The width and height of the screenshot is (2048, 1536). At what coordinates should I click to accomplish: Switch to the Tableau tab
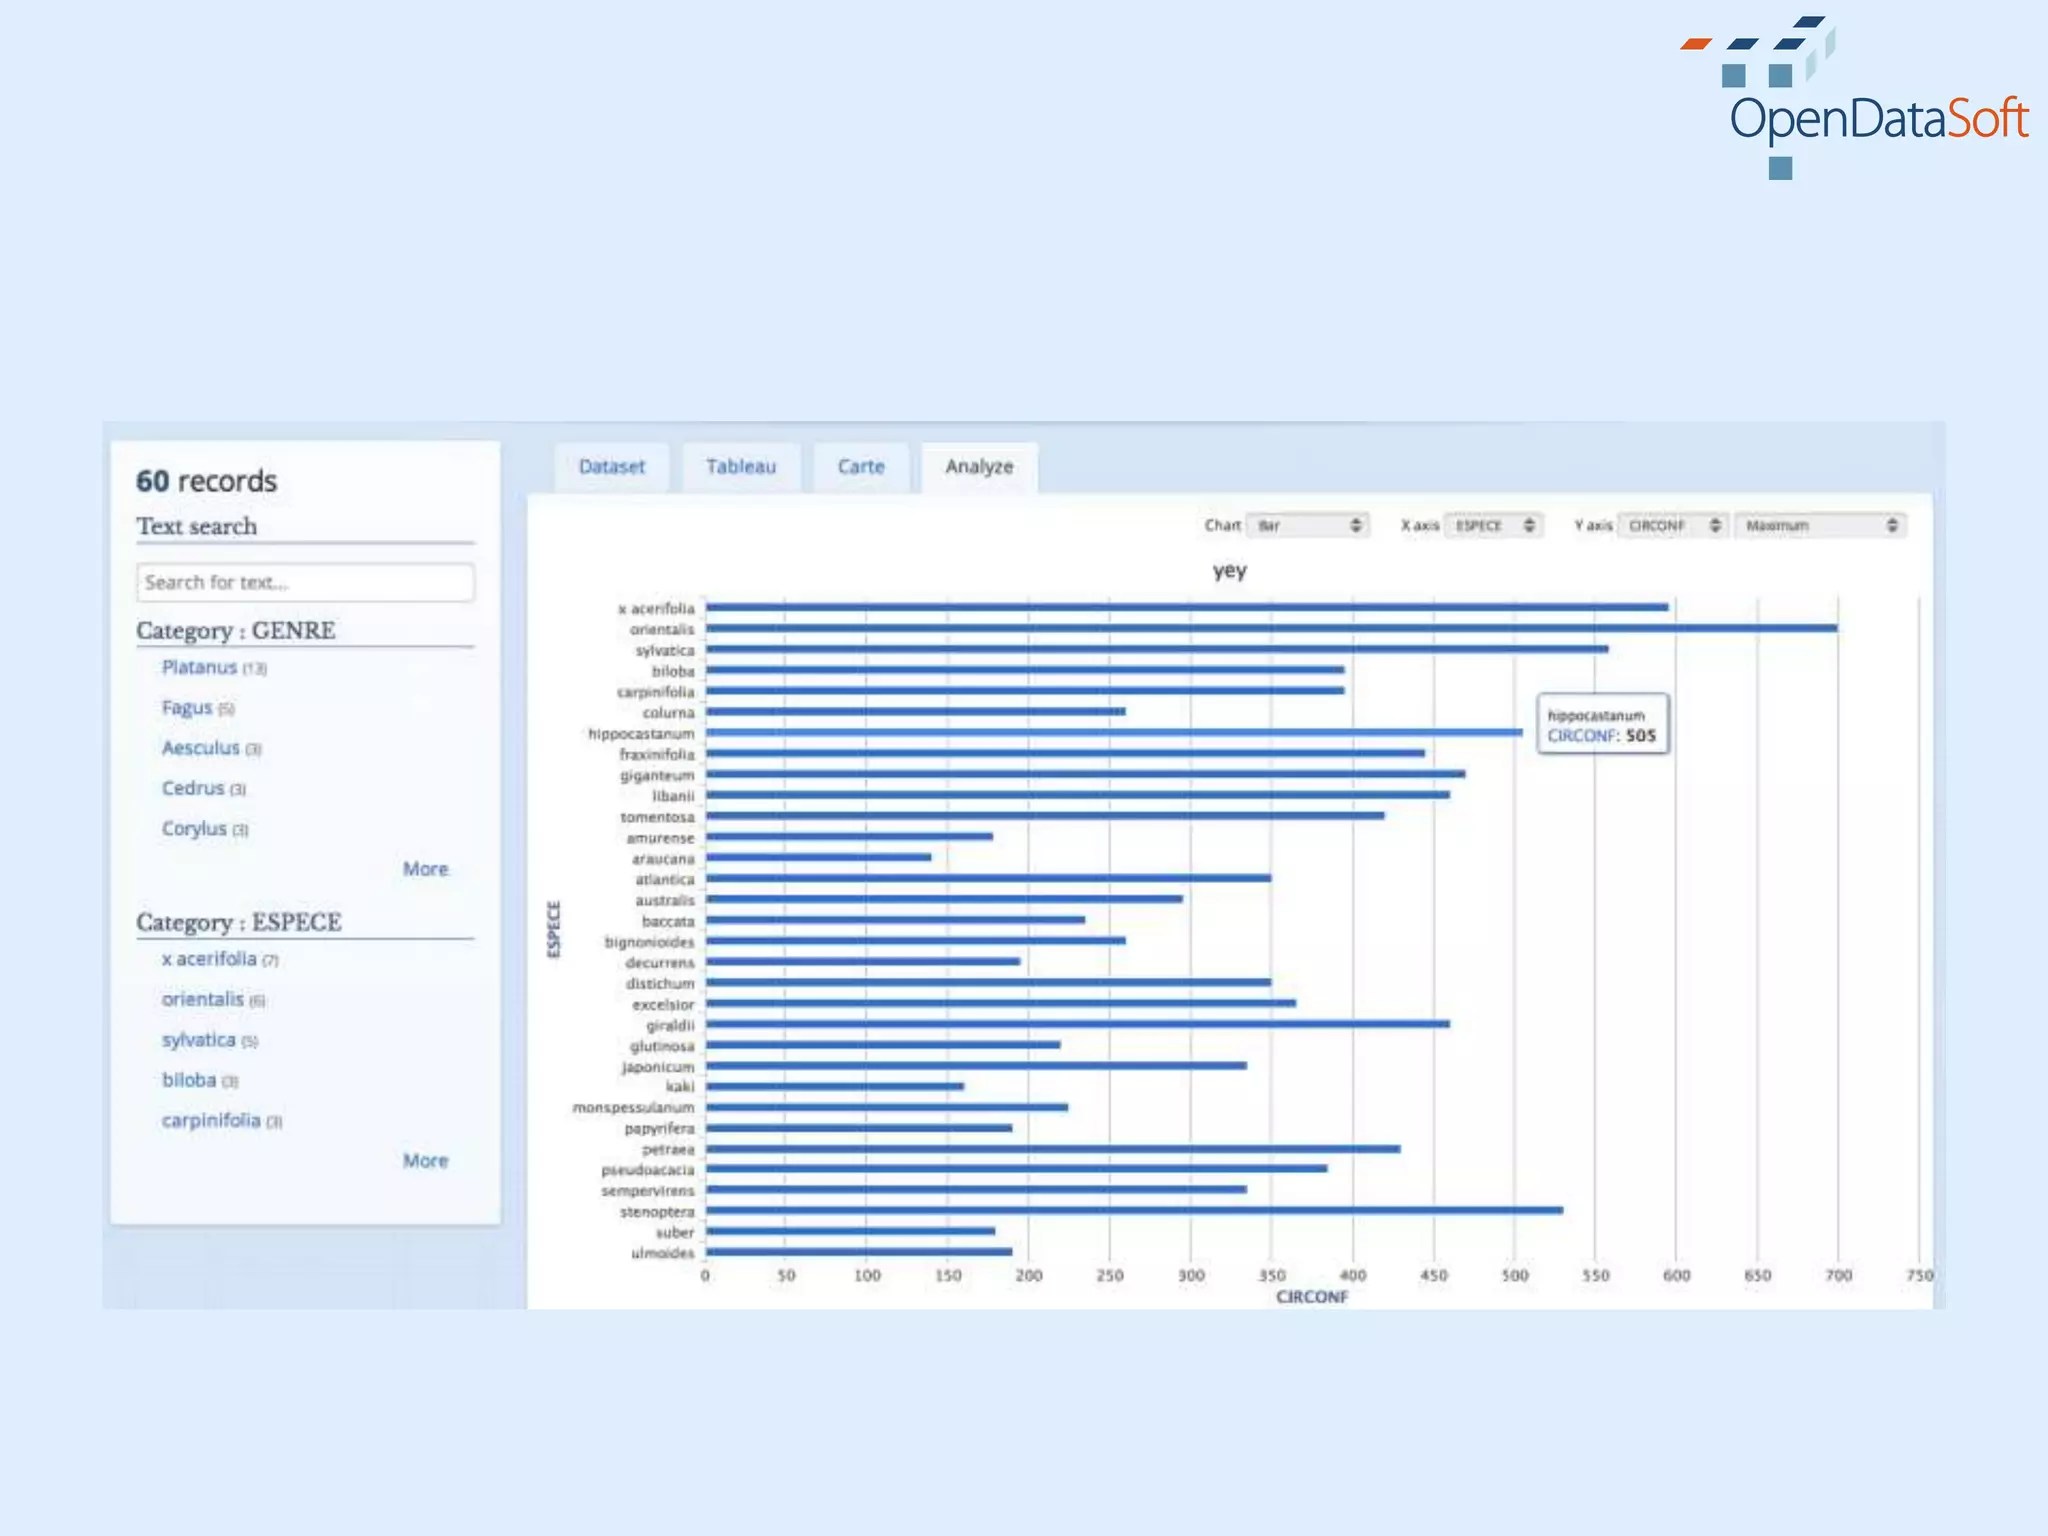coord(740,467)
